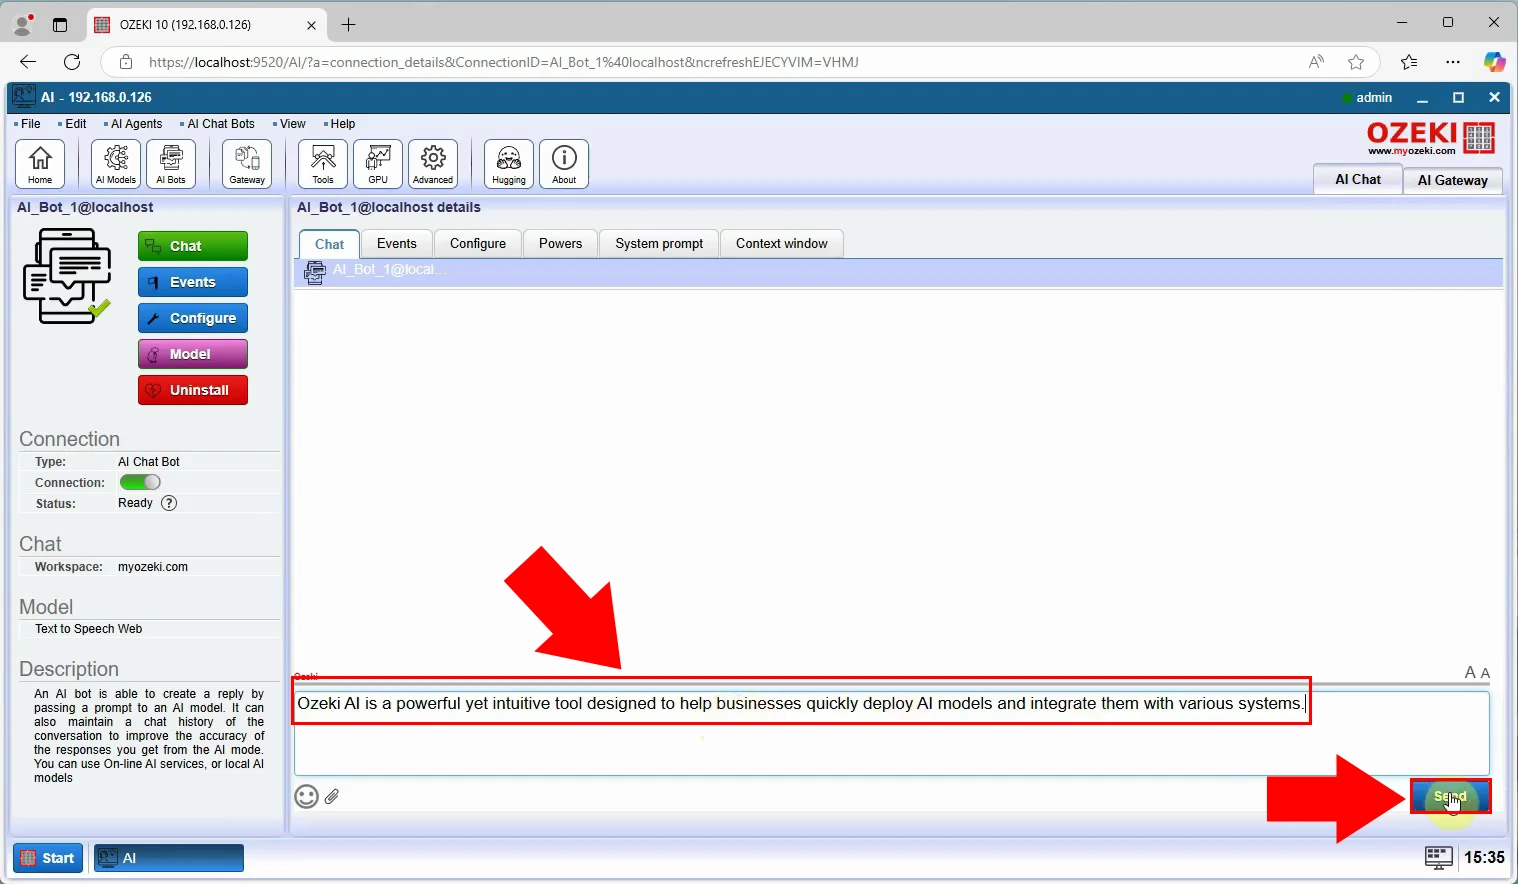The width and height of the screenshot is (1518, 884).
Task: Open the Home toolbar icon
Action: [40, 164]
